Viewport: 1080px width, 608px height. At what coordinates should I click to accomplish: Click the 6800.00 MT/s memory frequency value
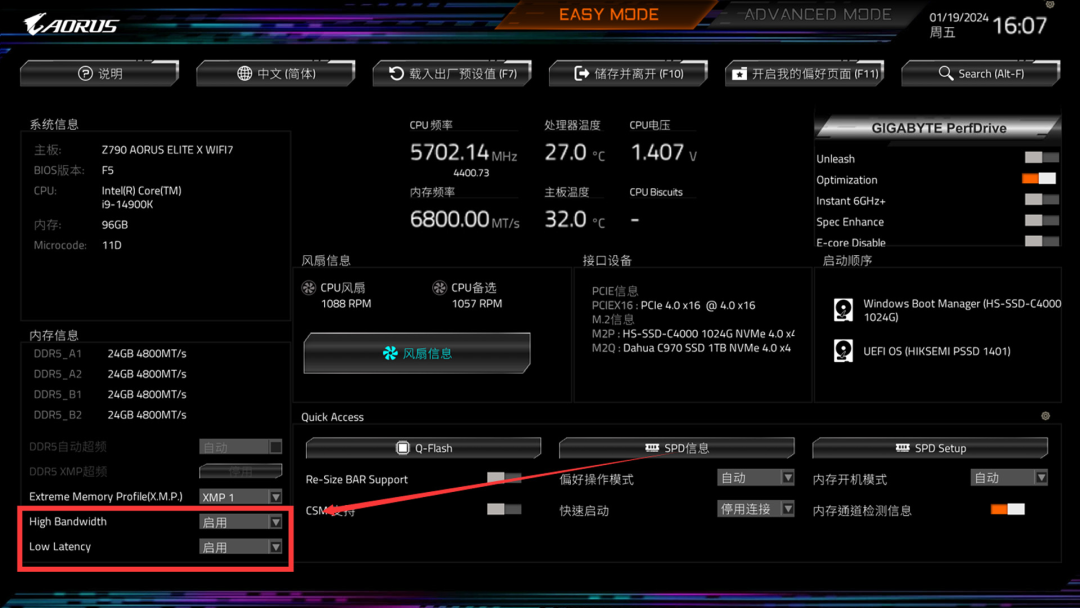(465, 220)
